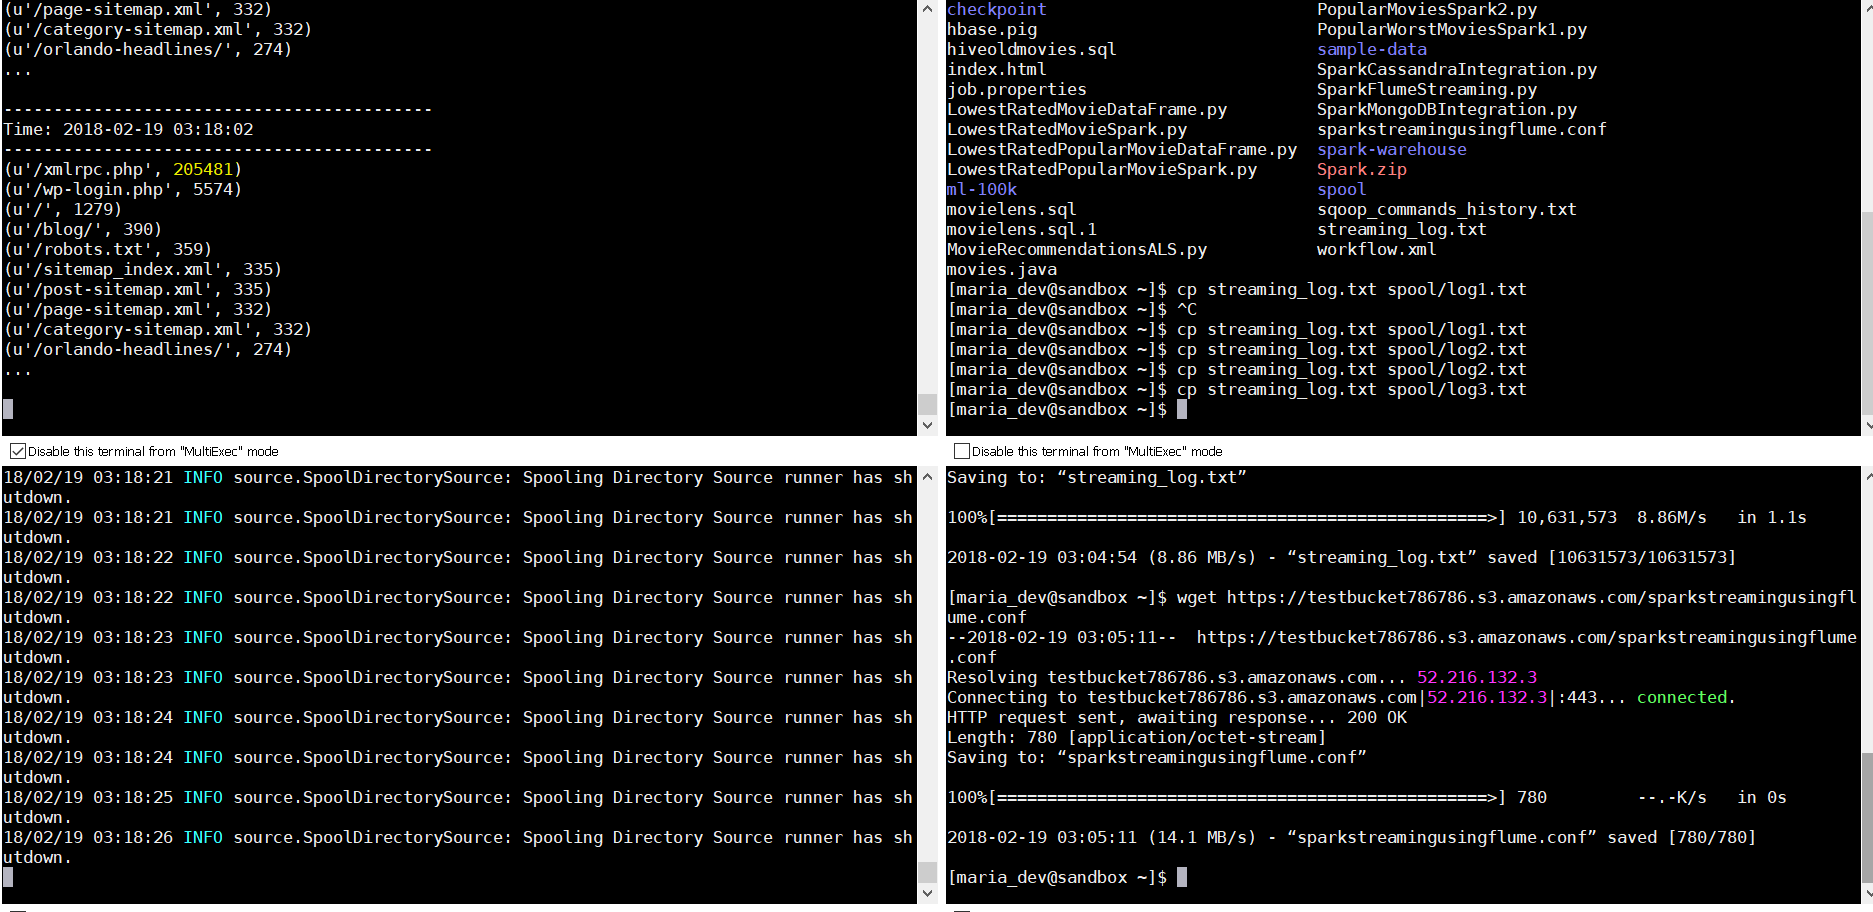Click 'PopularWorstMoviesSpark1.py' in the listing
The height and width of the screenshot is (912, 1873).
1452,29
